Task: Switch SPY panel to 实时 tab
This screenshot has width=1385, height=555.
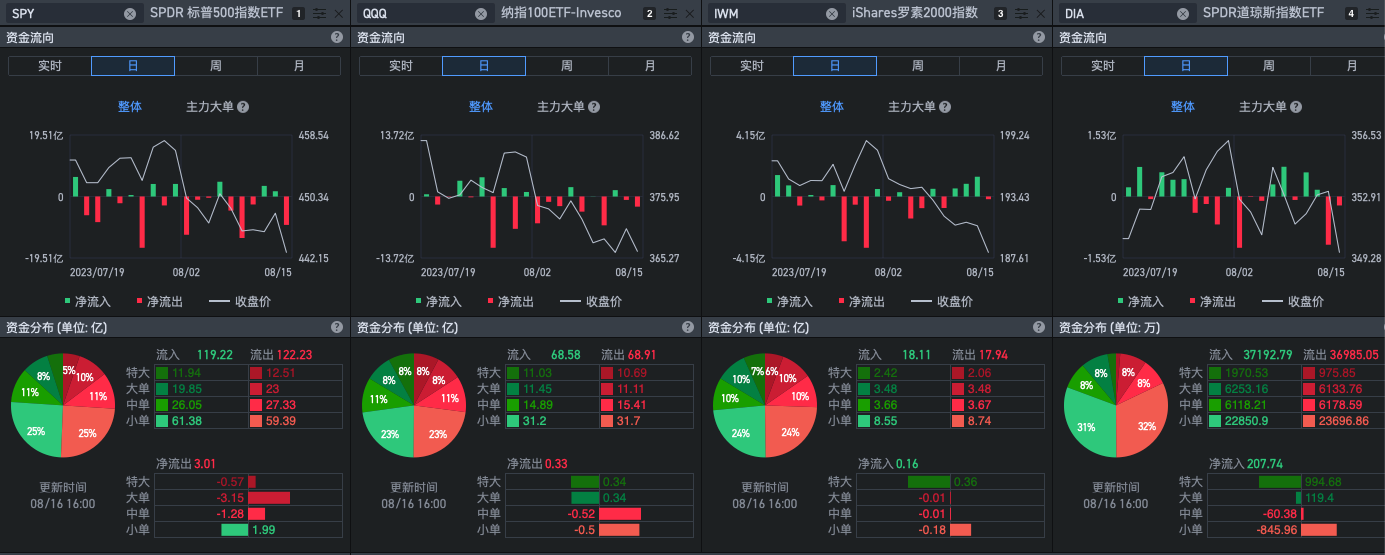Action: click(50, 66)
